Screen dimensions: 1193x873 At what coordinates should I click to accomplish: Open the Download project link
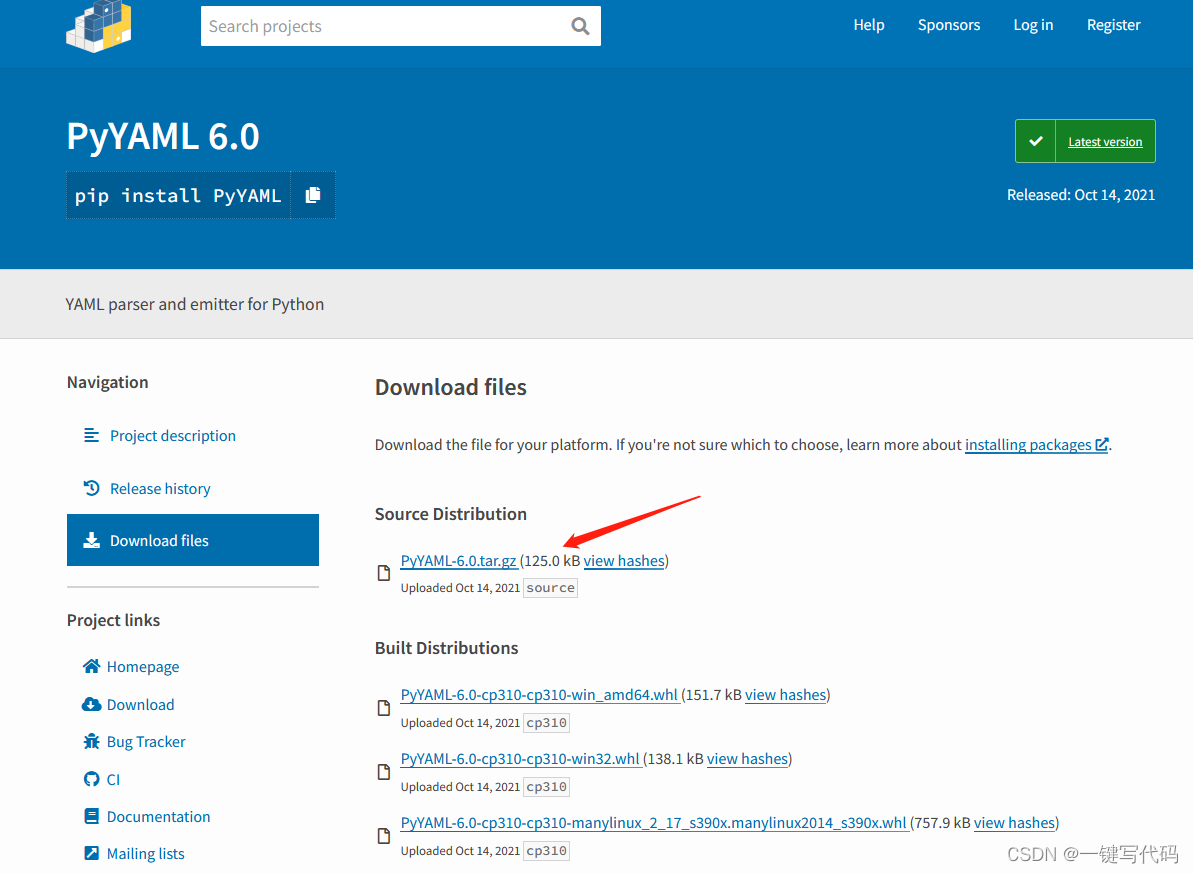[141, 705]
